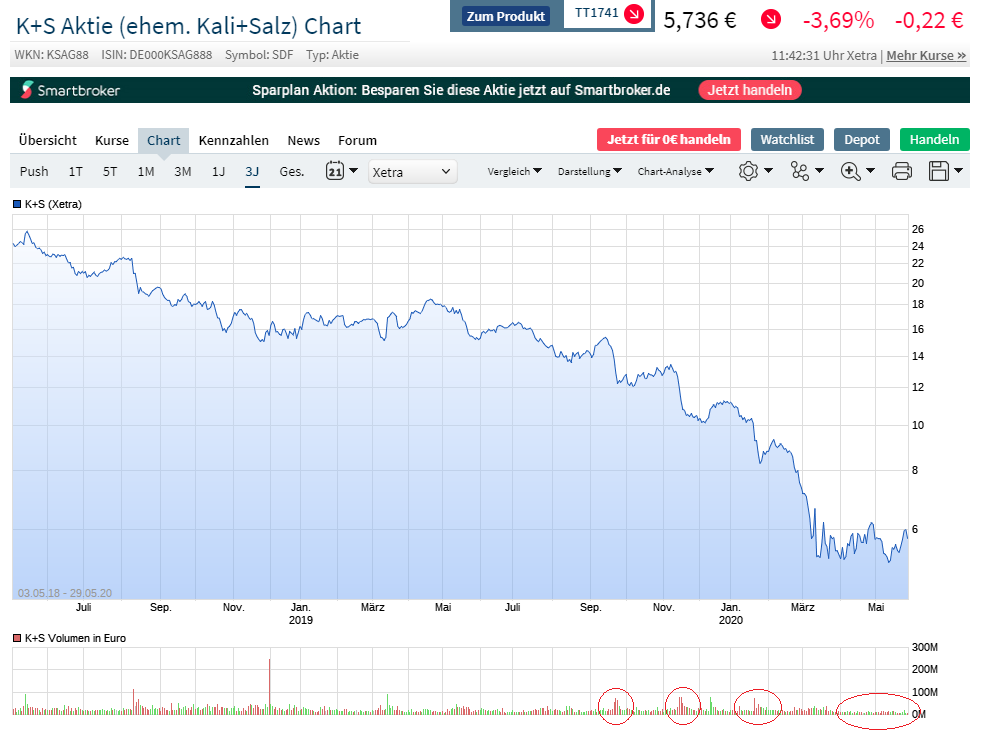985x747 pixels.
Task: Click red trend arrow beside price
Action: 770,20
